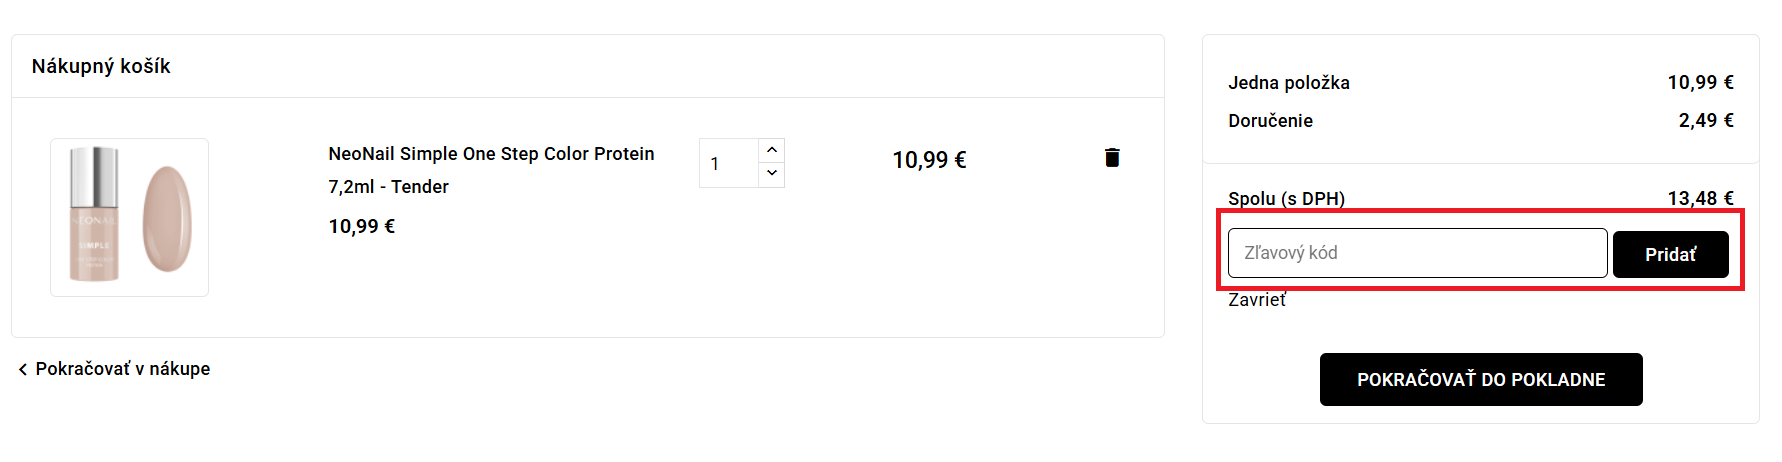Focus the 'Zľavový kód' discount code field
The width and height of the screenshot is (1782, 462).
[1417, 253]
